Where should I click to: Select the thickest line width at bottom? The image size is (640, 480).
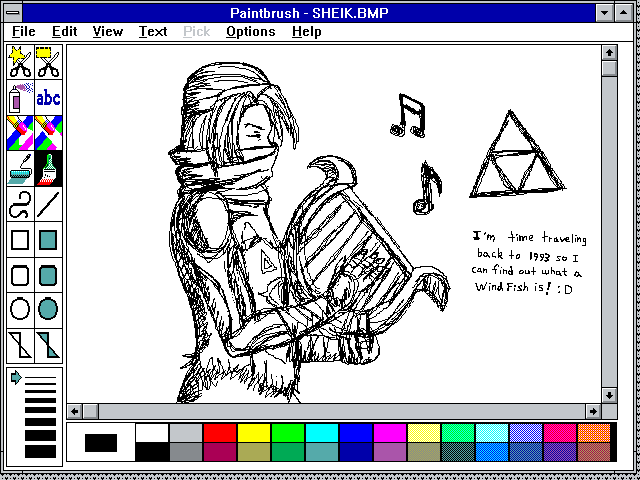[x=40, y=451]
